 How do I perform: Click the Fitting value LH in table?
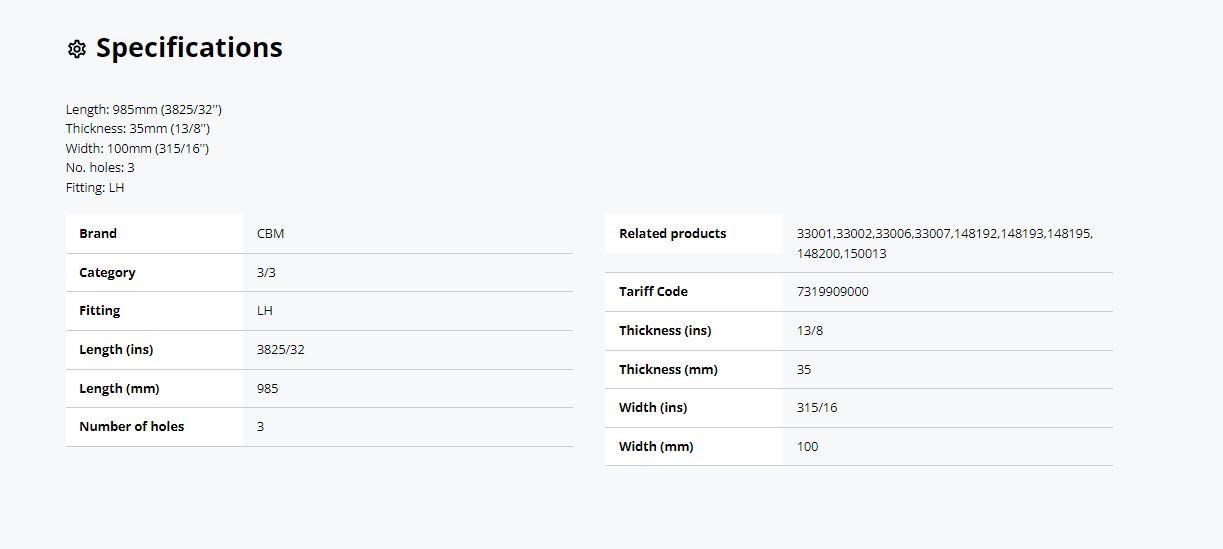265,311
